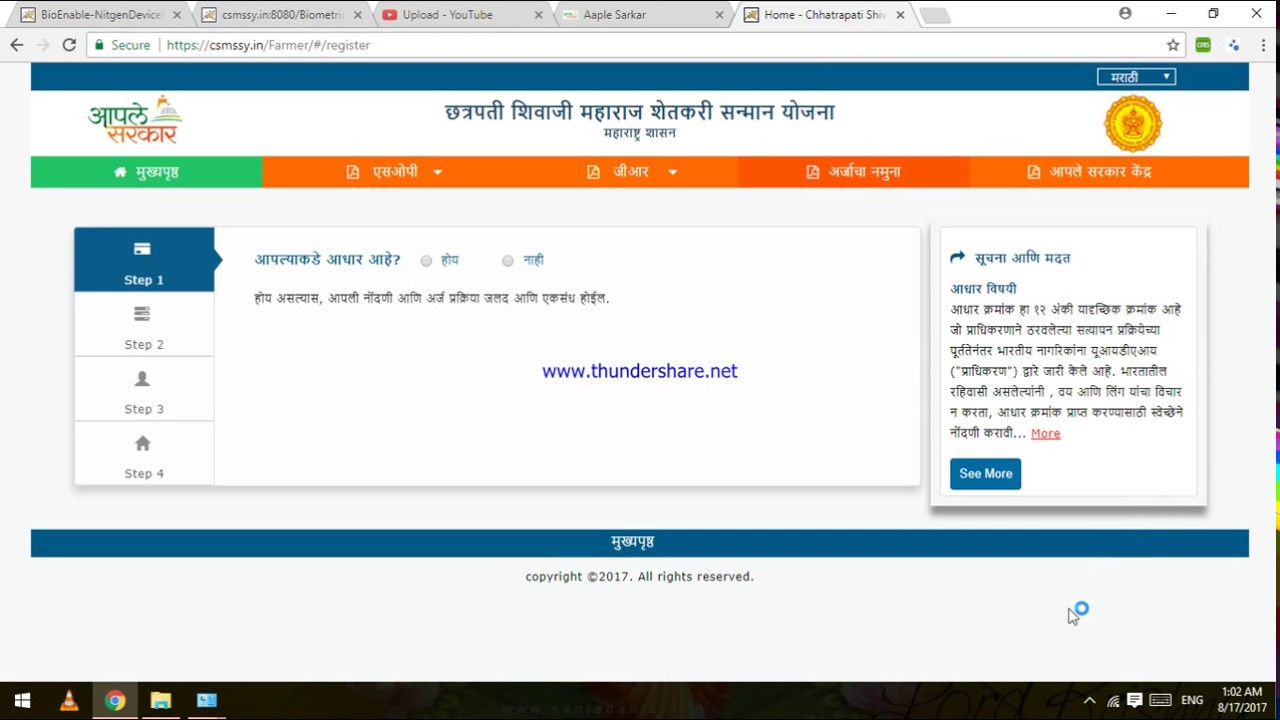Select the नाही radio button
This screenshot has width=1280, height=720.
point(508,261)
